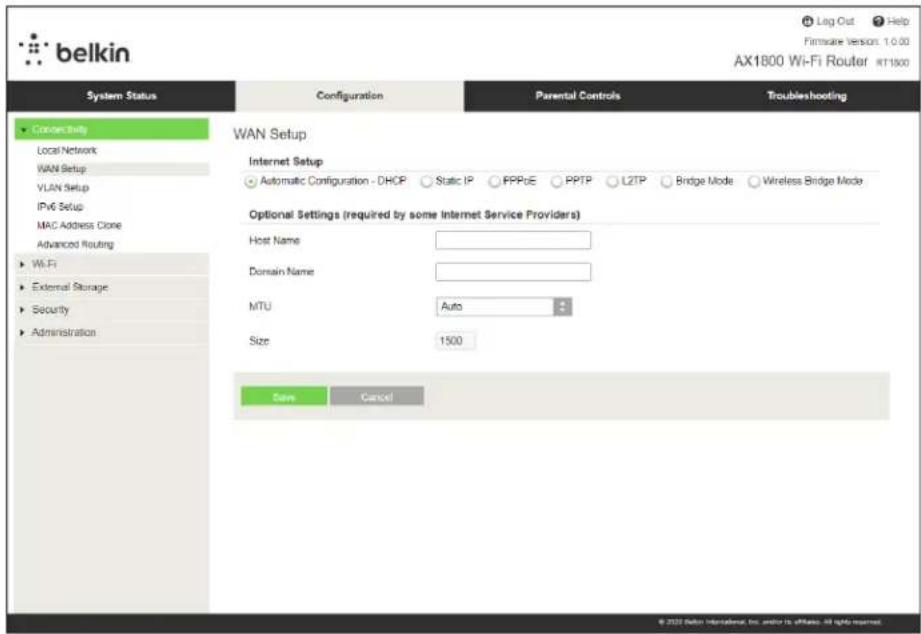Choose the PPPoE connection type
The image size is (921, 634).
(495, 182)
